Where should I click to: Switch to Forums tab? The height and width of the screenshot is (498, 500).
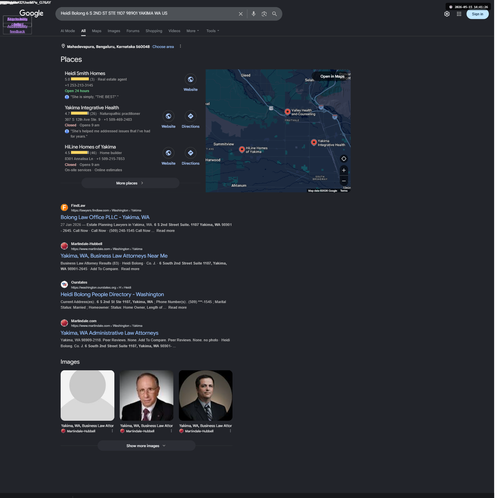tap(133, 31)
